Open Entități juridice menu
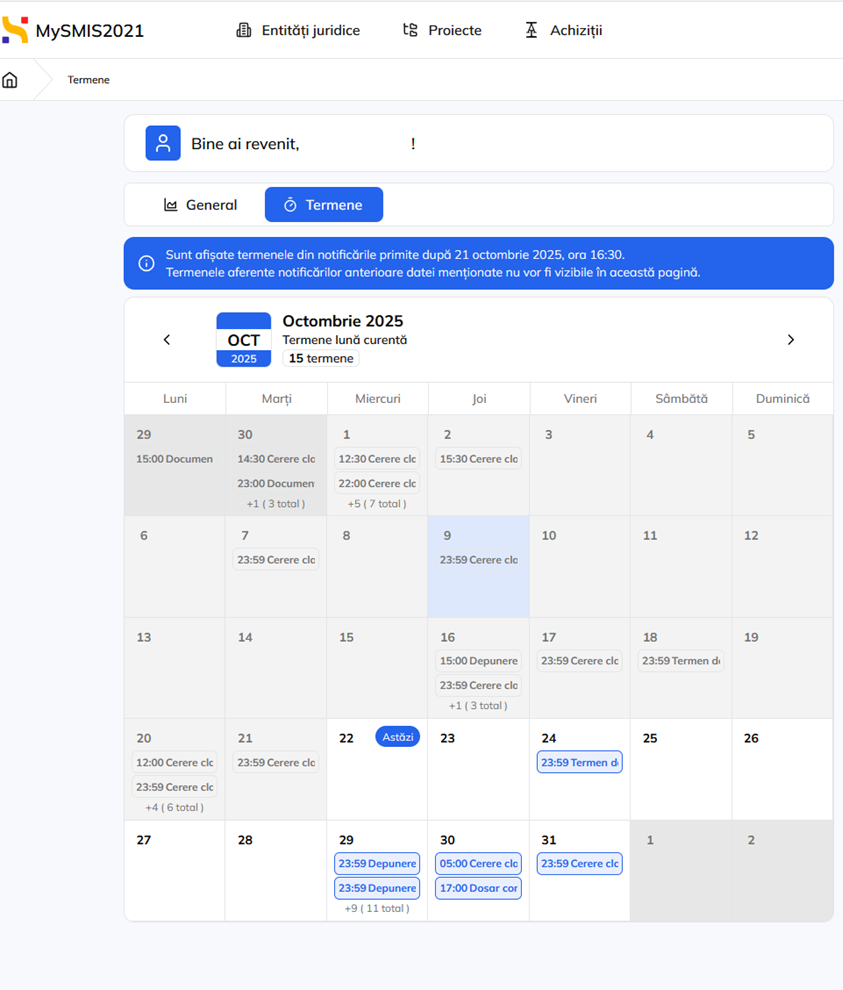Screen dimensions: 843x990 point(298,30)
